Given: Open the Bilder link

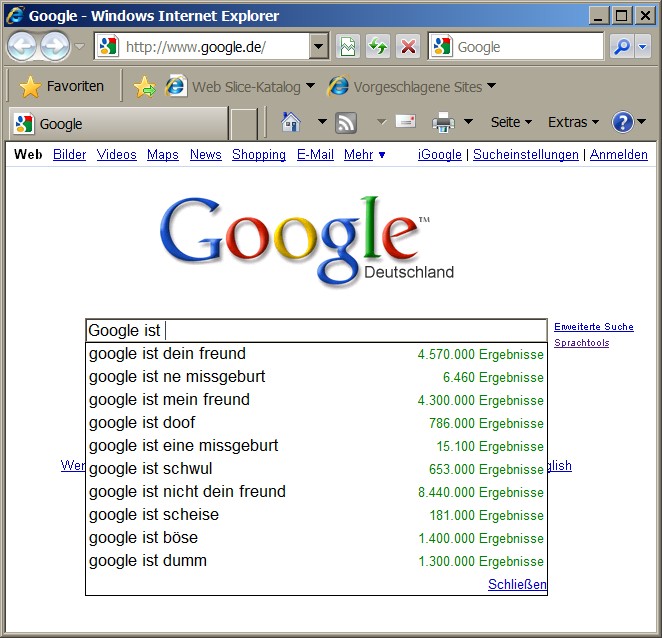Looking at the screenshot, I should pos(69,155).
